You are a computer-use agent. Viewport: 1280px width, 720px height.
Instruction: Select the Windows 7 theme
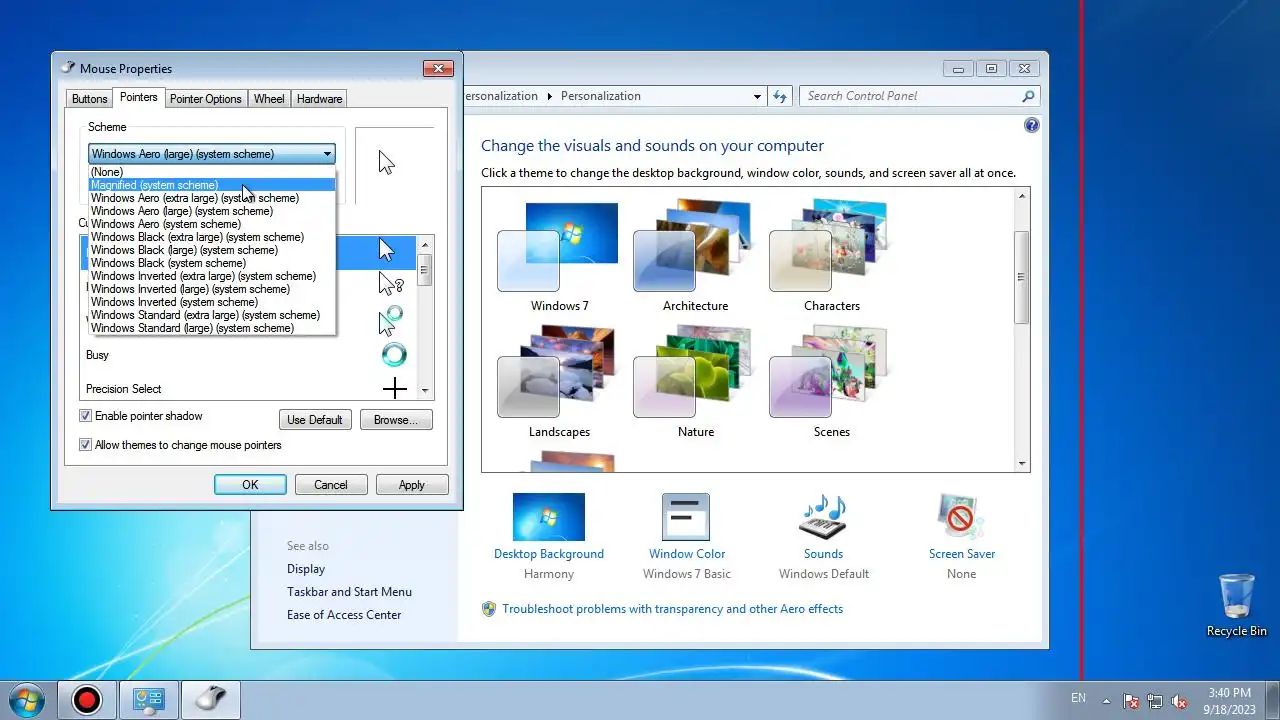click(559, 256)
